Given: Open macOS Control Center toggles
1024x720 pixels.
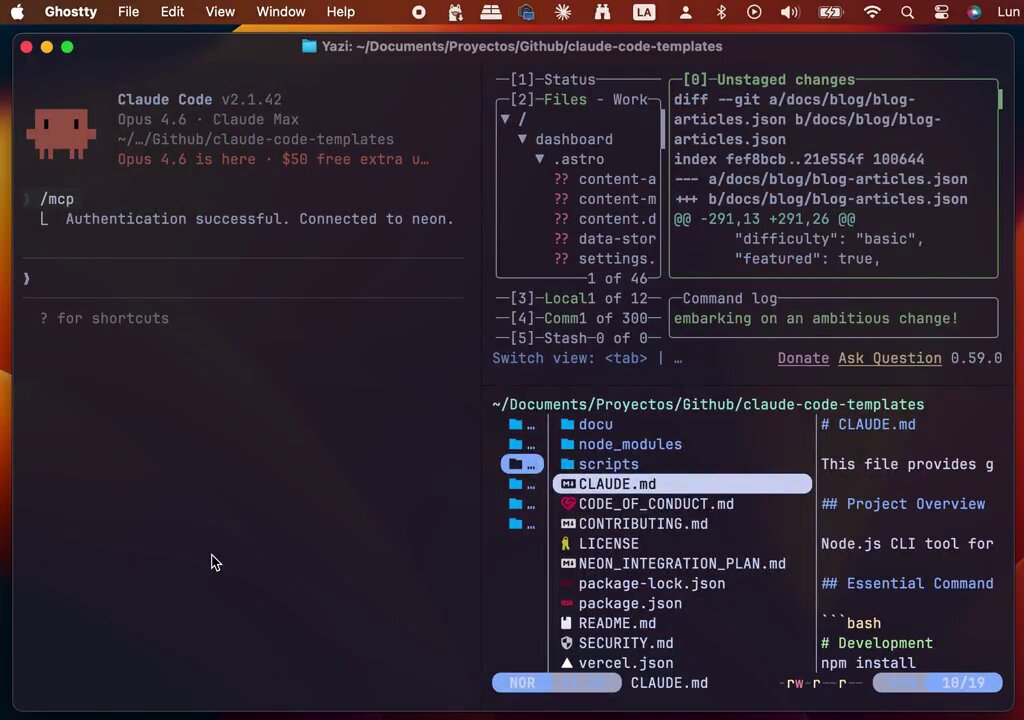Looking at the screenshot, I should [941, 12].
